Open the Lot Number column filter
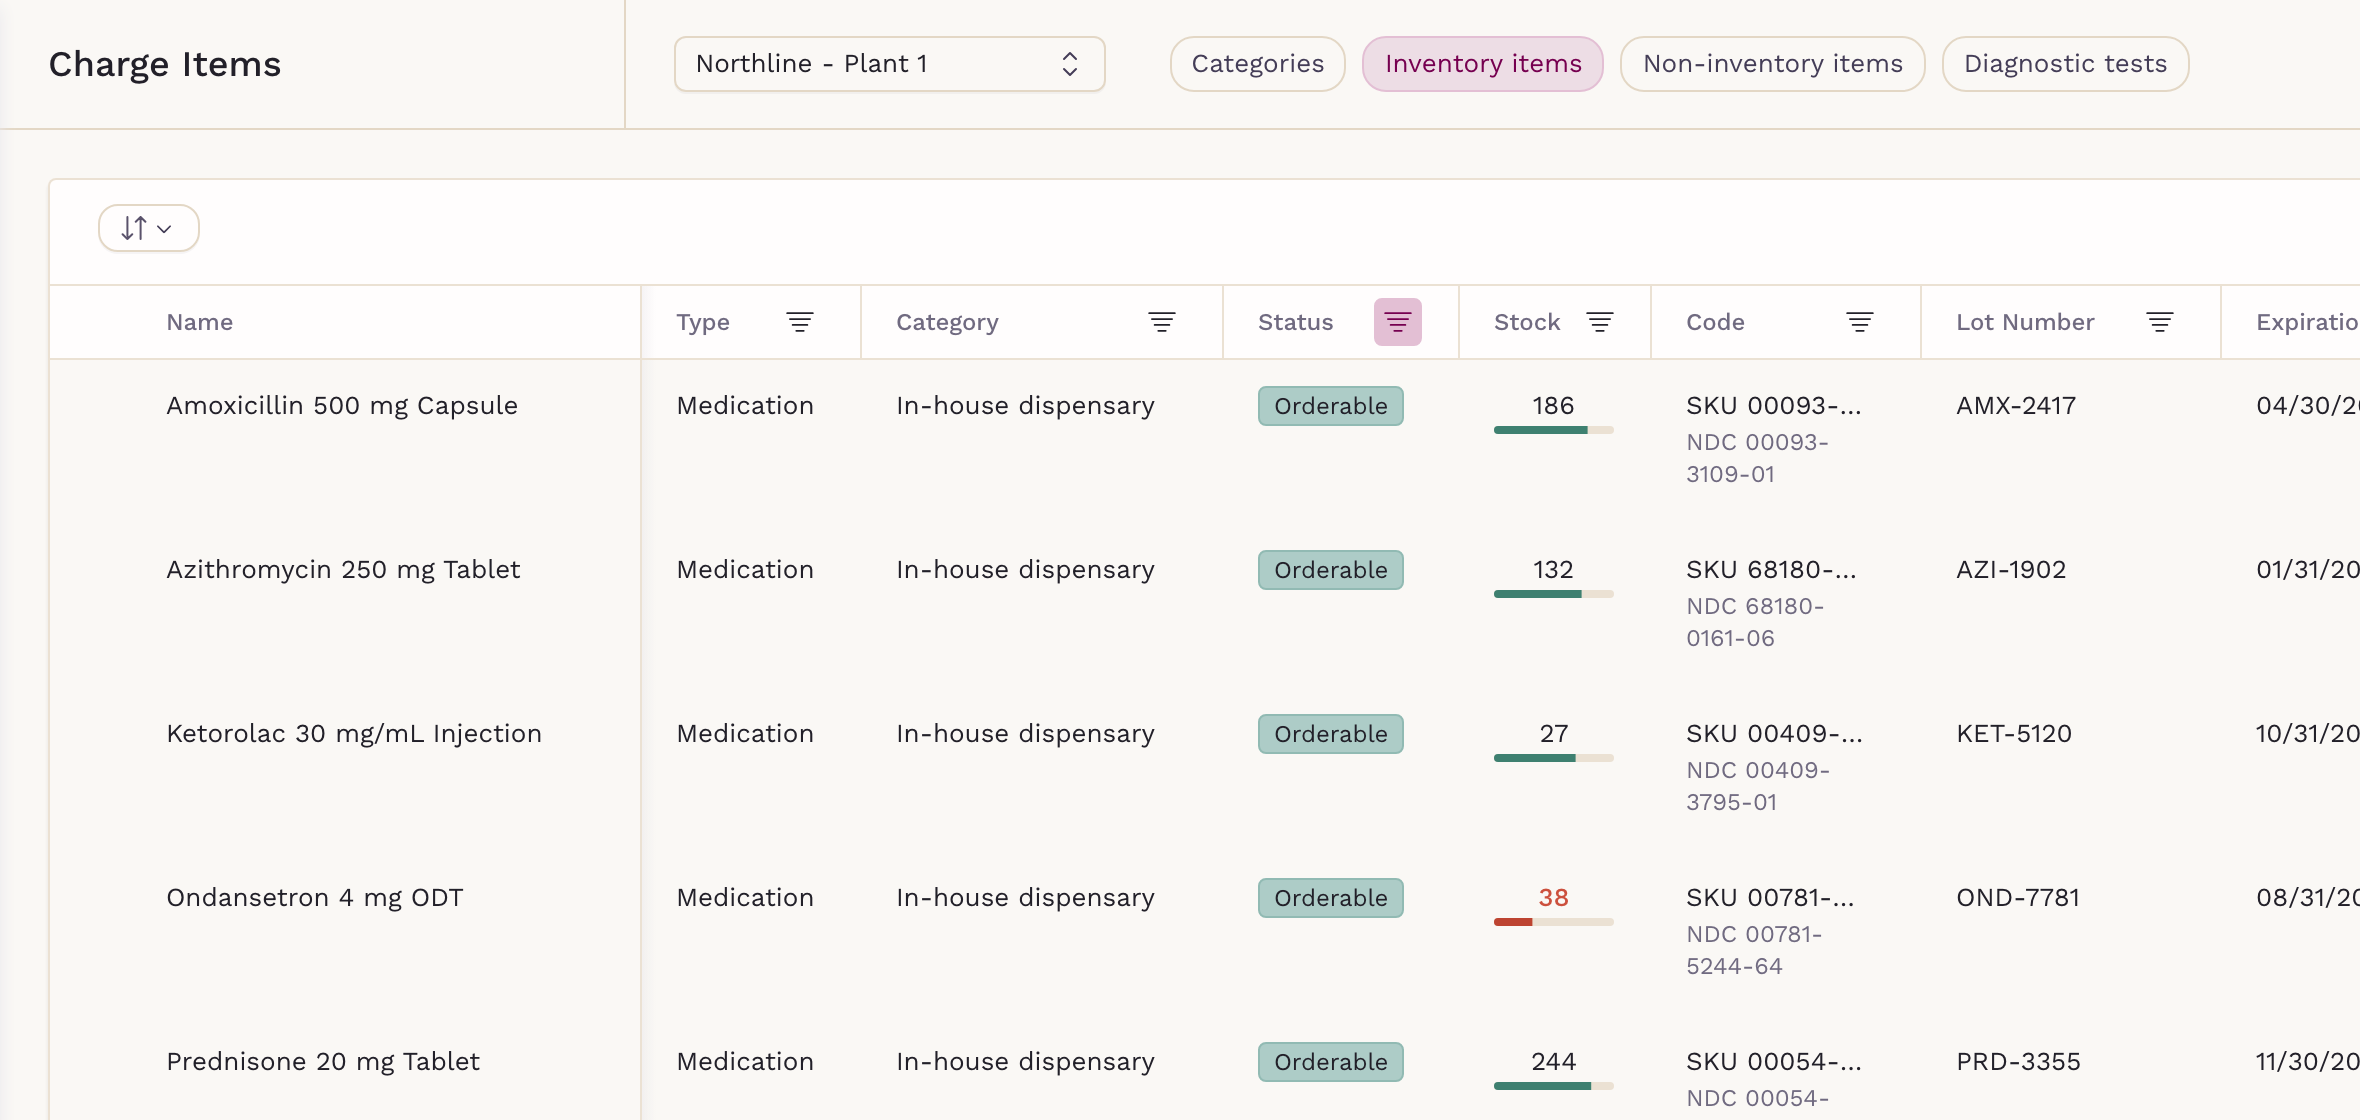The image size is (2360, 1120). [2159, 322]
